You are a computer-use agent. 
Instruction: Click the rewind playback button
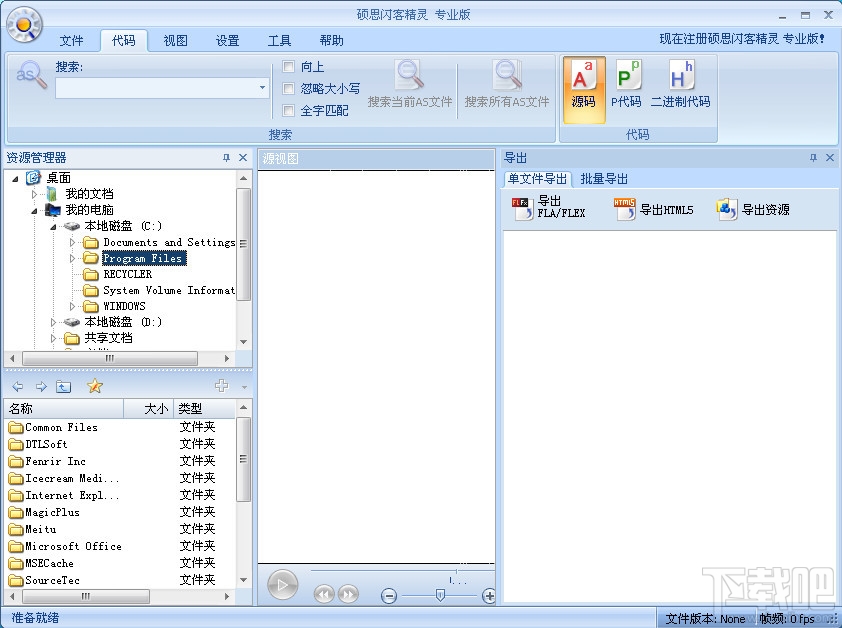[324, 594]
